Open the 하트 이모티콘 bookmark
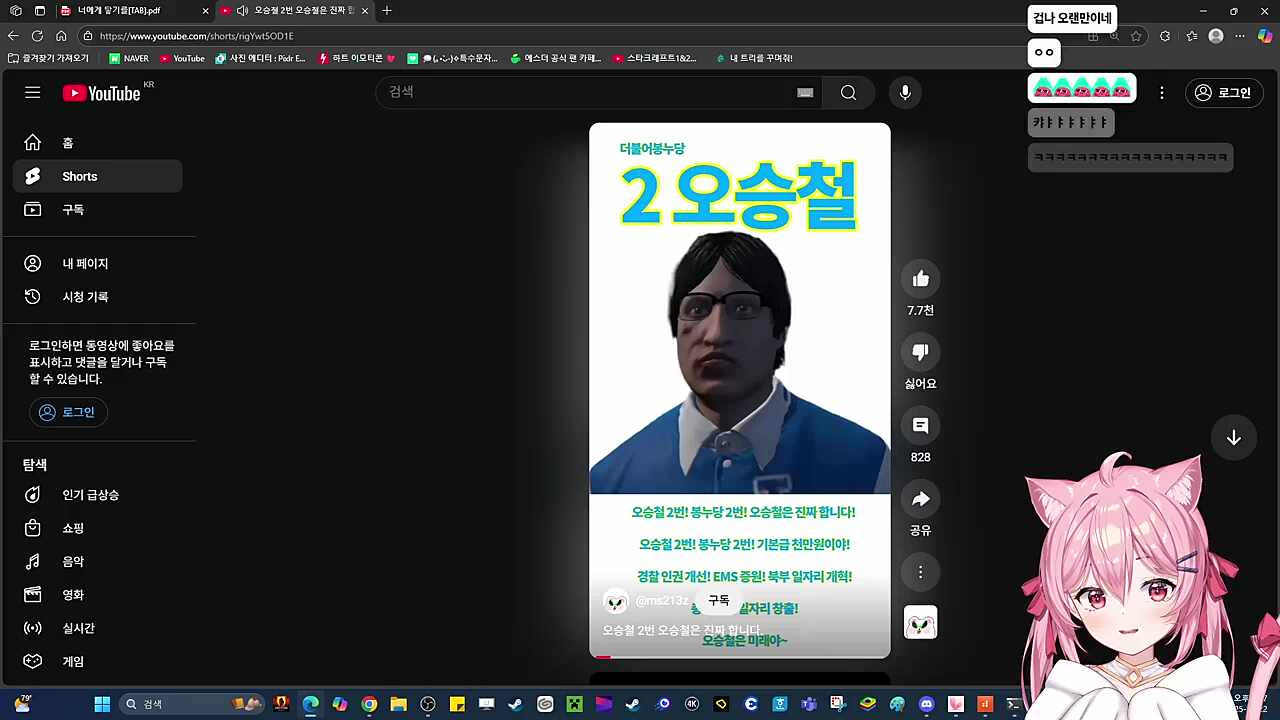1280x720 pixels. pos(357,58)
